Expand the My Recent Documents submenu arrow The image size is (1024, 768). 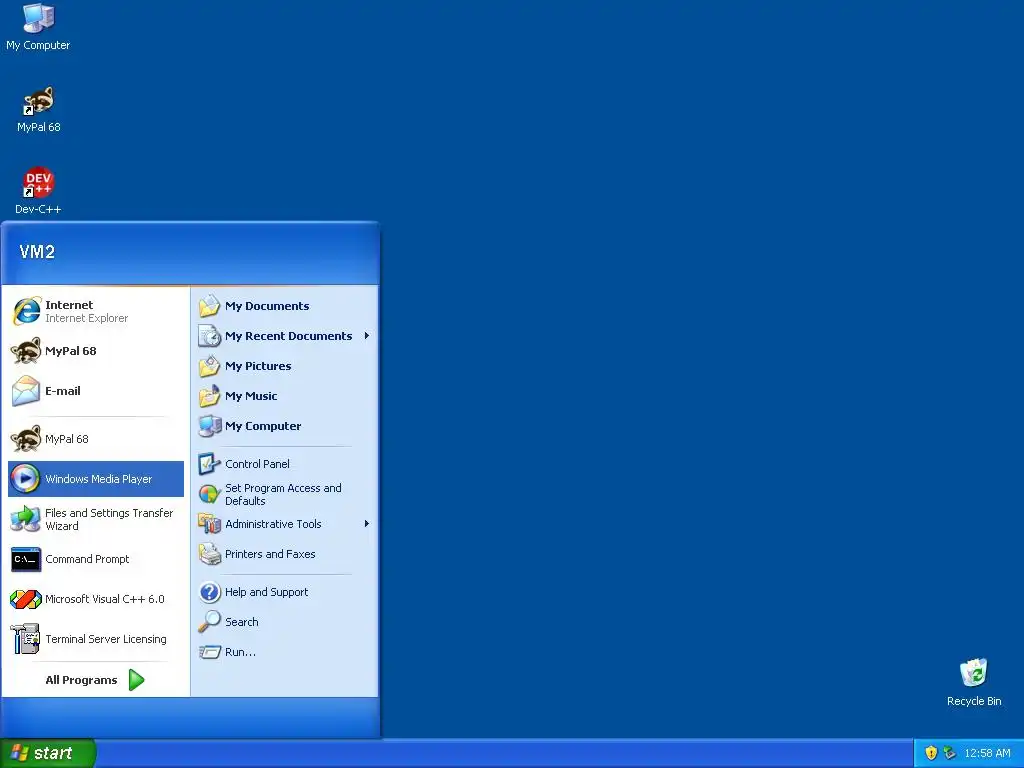[x=366, y=336]
